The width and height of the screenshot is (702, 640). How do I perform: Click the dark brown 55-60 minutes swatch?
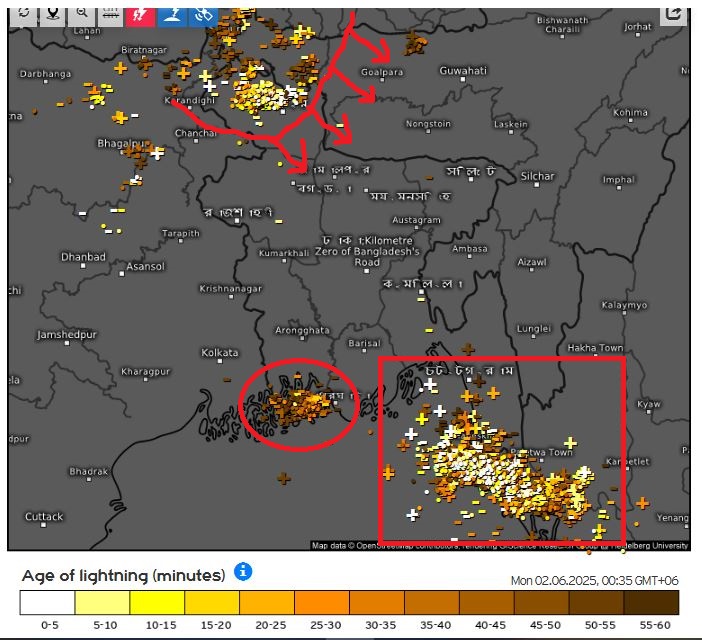pos(652,602)
